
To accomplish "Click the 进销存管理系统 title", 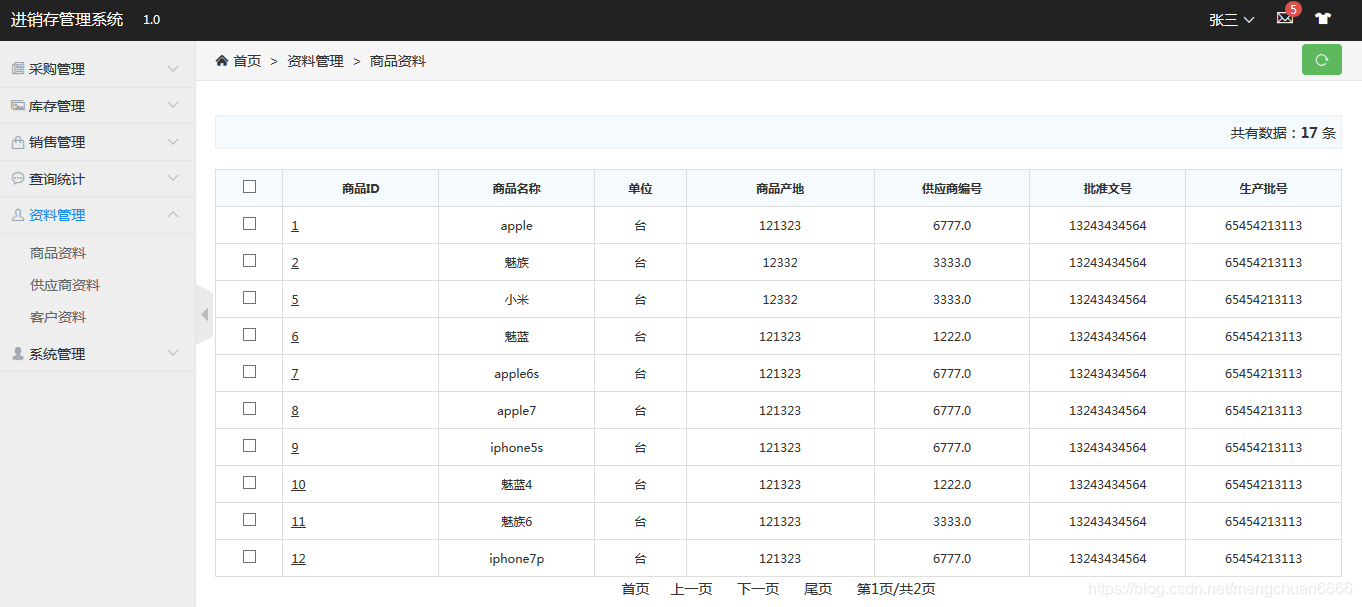I will (67, 19).
